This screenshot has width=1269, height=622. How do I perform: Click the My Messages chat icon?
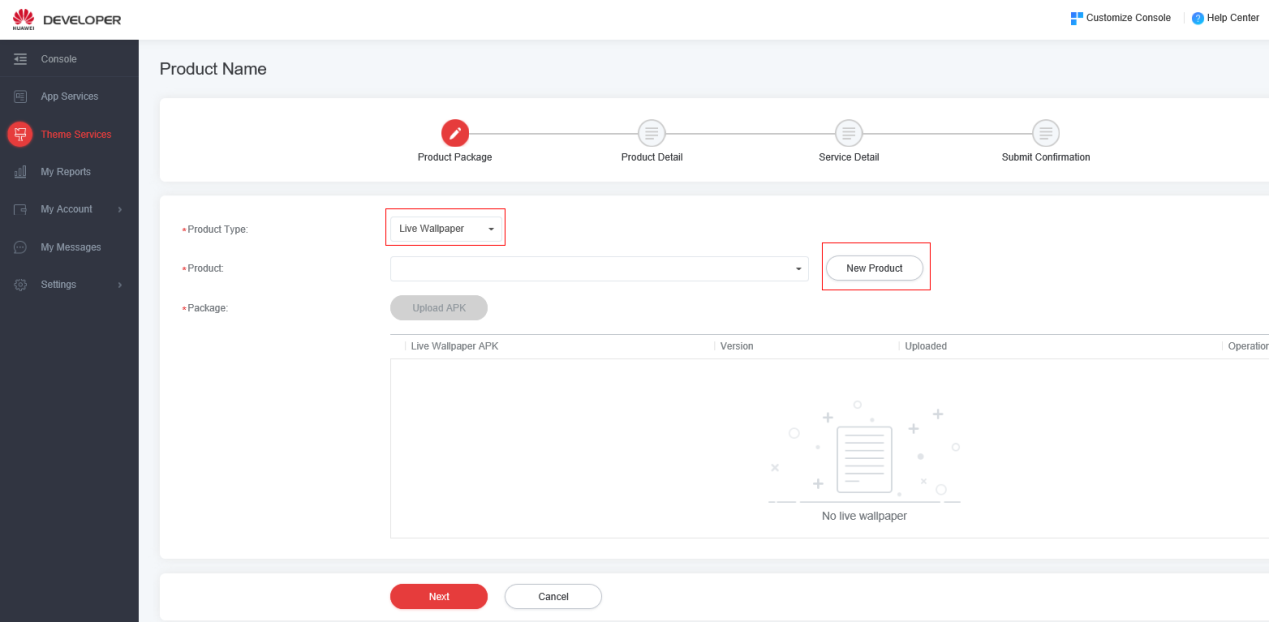click(x=20, y=247)
